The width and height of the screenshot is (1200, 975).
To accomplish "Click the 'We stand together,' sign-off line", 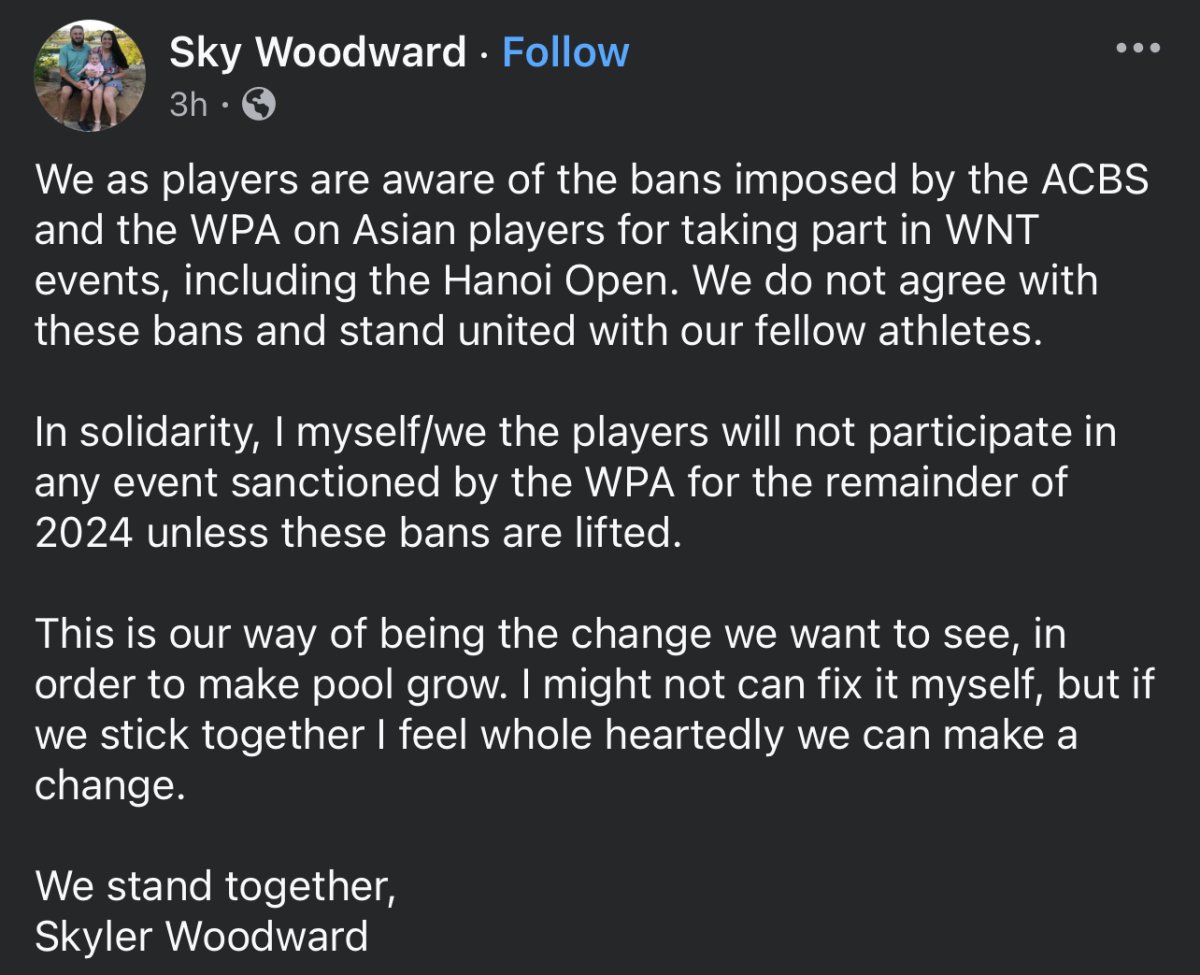I will [215, 886].
